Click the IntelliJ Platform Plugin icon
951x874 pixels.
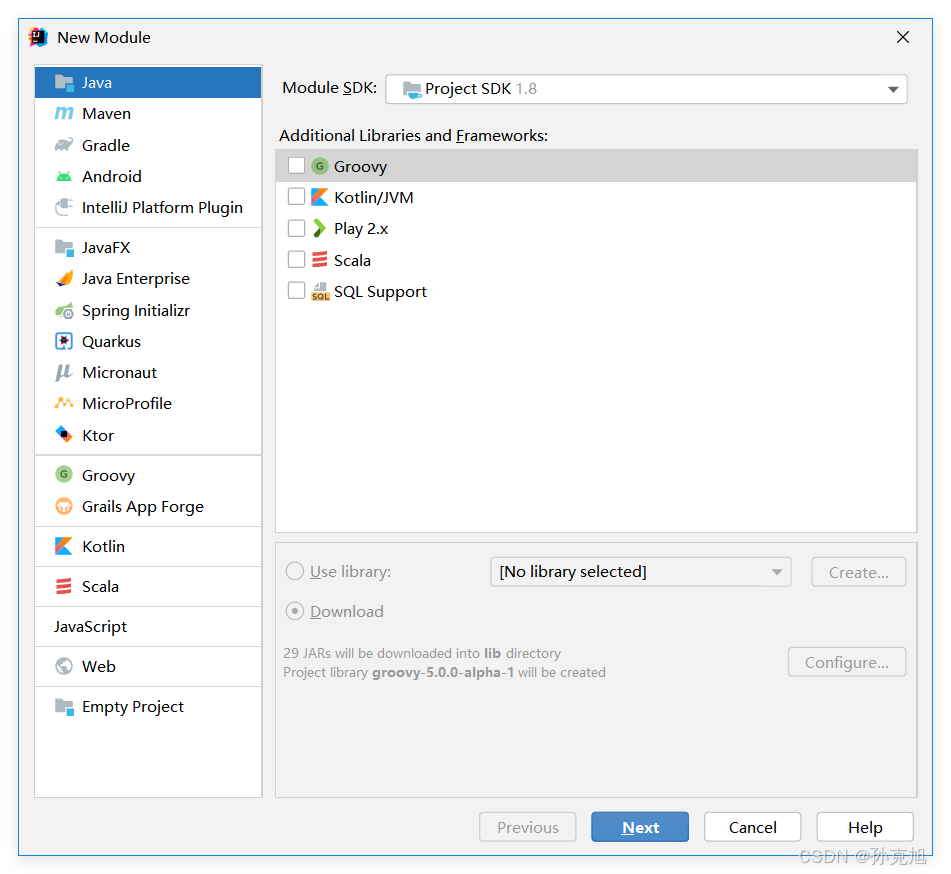click(x=64, y=207)
